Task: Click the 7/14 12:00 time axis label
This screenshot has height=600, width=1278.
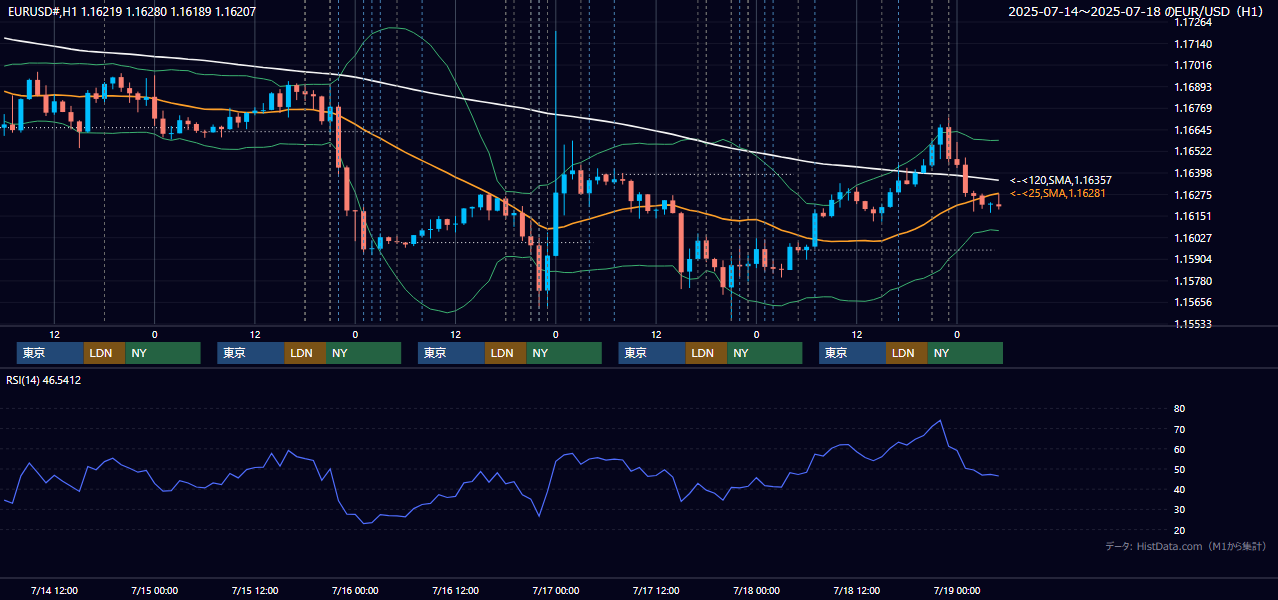Action: click(54, 590)
